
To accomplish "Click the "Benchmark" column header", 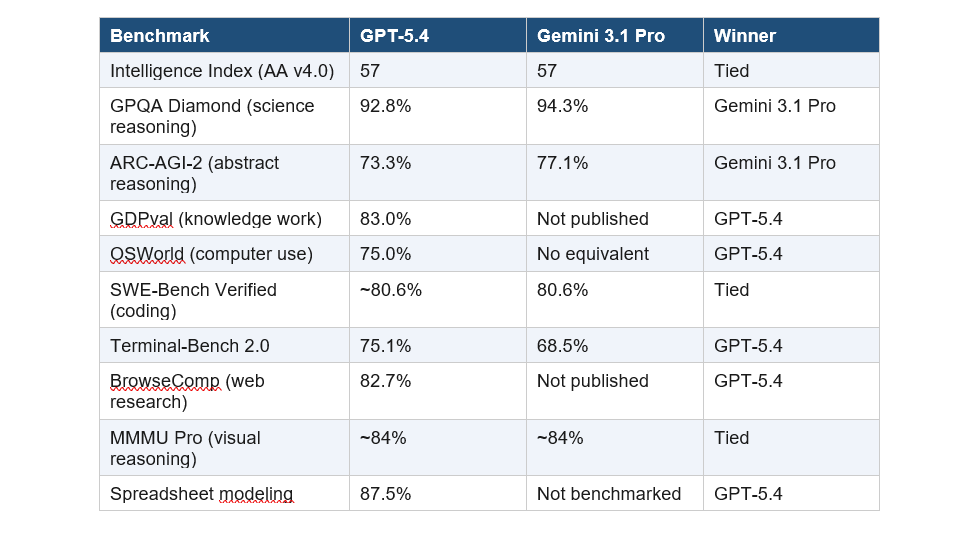I will (x=160, y=36).
